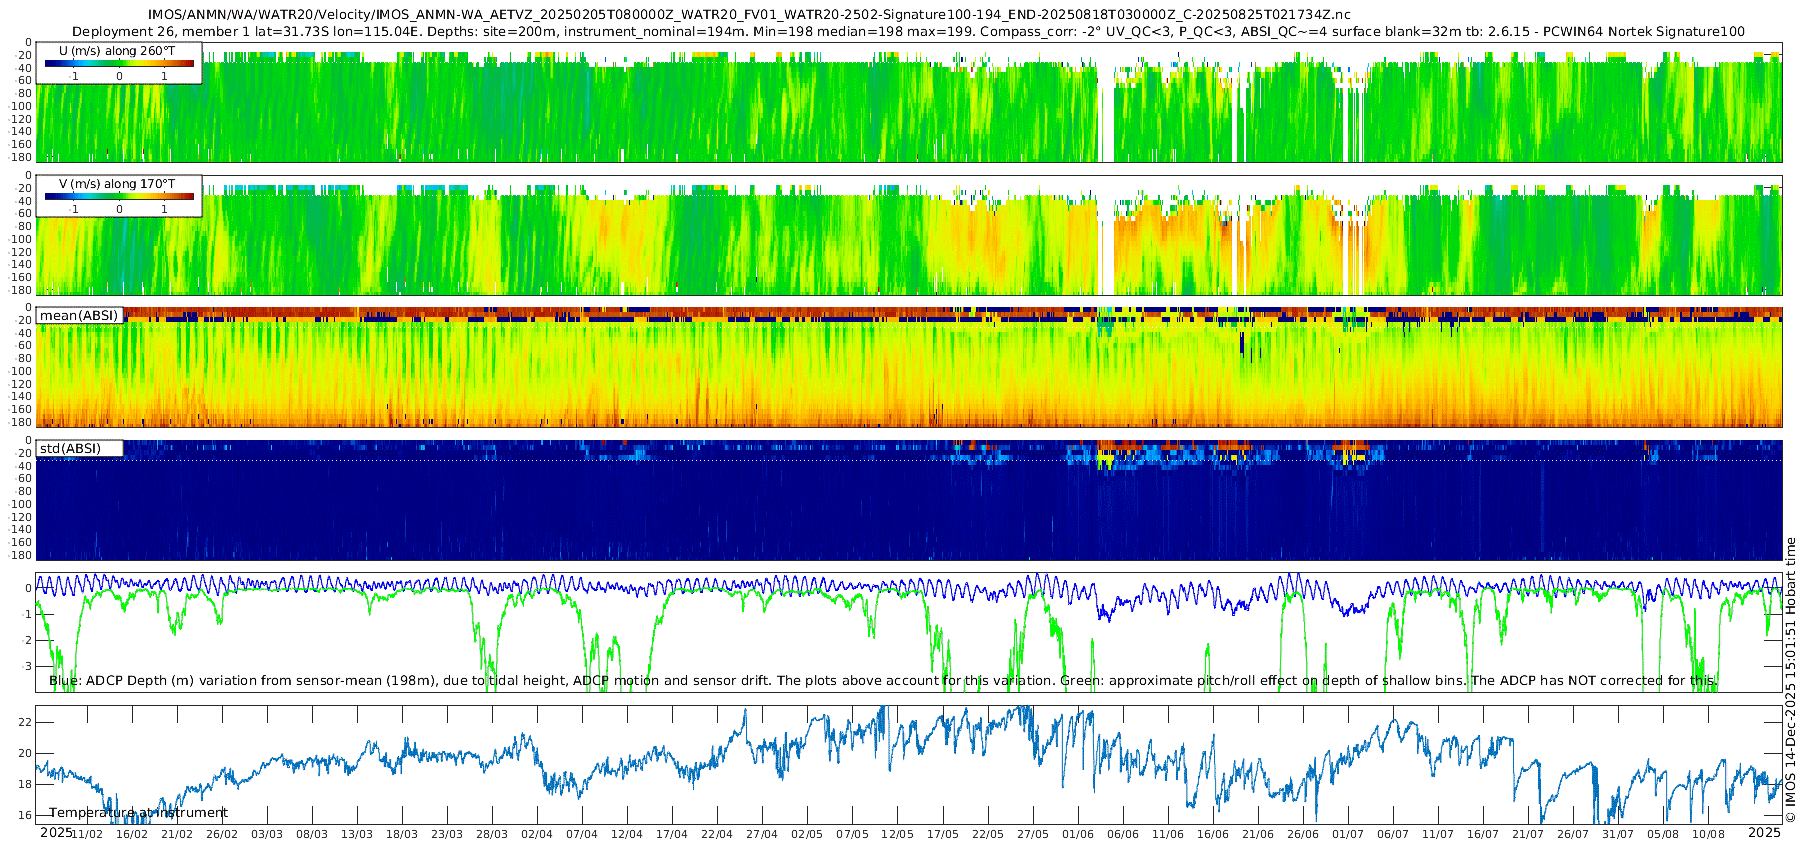
Task: Click the 'U (m/s) along 260°T' label
Action: click(x=117, y=50)
